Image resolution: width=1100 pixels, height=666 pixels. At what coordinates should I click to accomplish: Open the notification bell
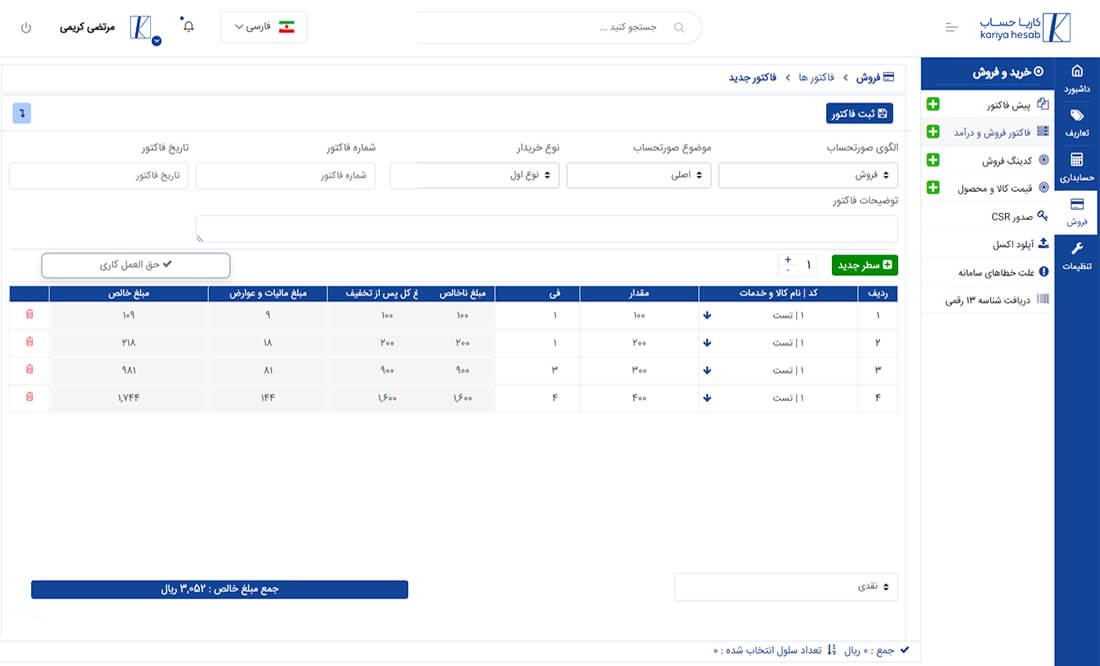pos(188,27)
